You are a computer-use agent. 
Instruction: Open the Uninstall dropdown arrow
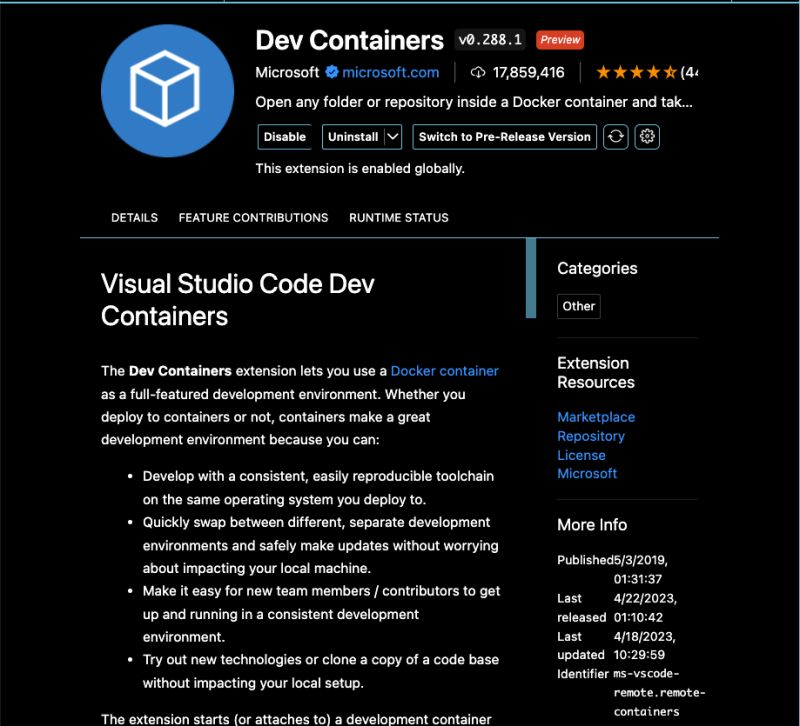pyautogui.click(x=393, y=137)
